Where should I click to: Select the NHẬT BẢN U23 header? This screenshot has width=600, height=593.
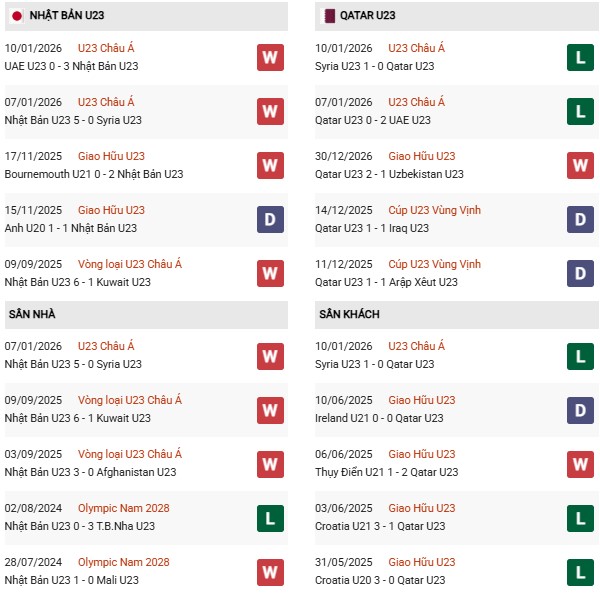point(67,16)
